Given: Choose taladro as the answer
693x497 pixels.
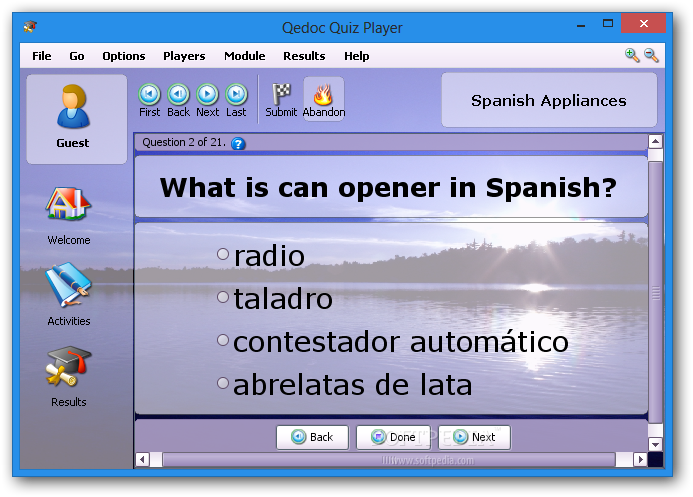Looking at the screenshot, I should click(x=223, y=297).
